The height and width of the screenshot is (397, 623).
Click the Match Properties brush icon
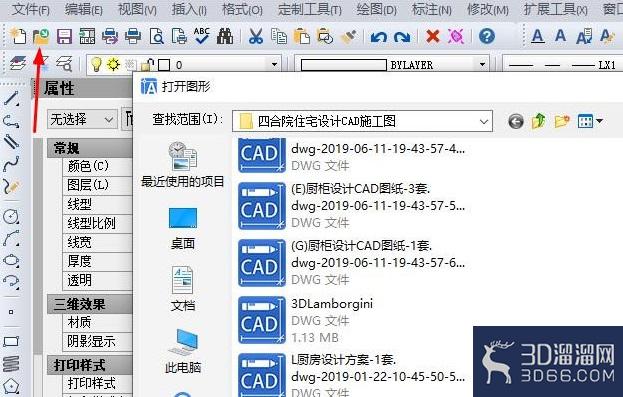348,36
